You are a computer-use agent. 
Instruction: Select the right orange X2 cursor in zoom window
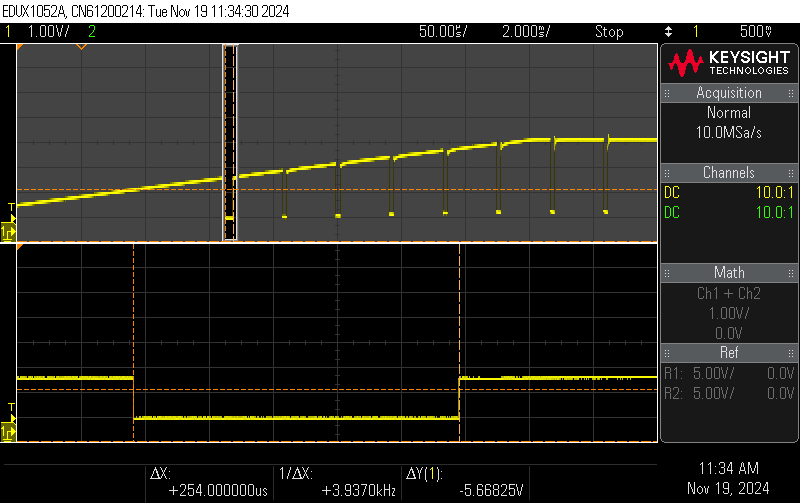[x=460, y=343]
